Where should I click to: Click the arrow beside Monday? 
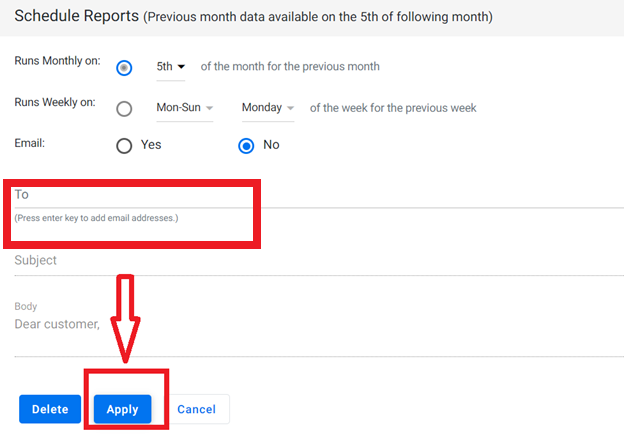click(x=291, y=108)
